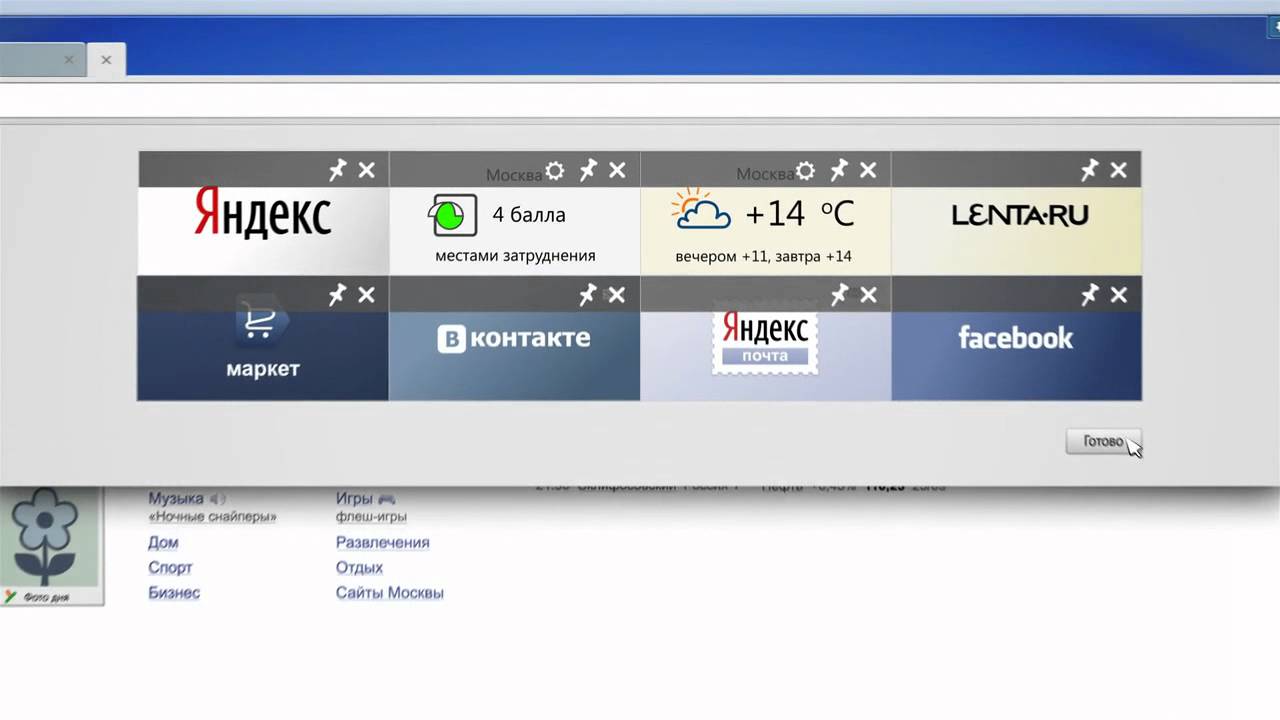Remove the Яндекс почта tile
Viewport: 1280px width, 720px height.
point(868,295)
